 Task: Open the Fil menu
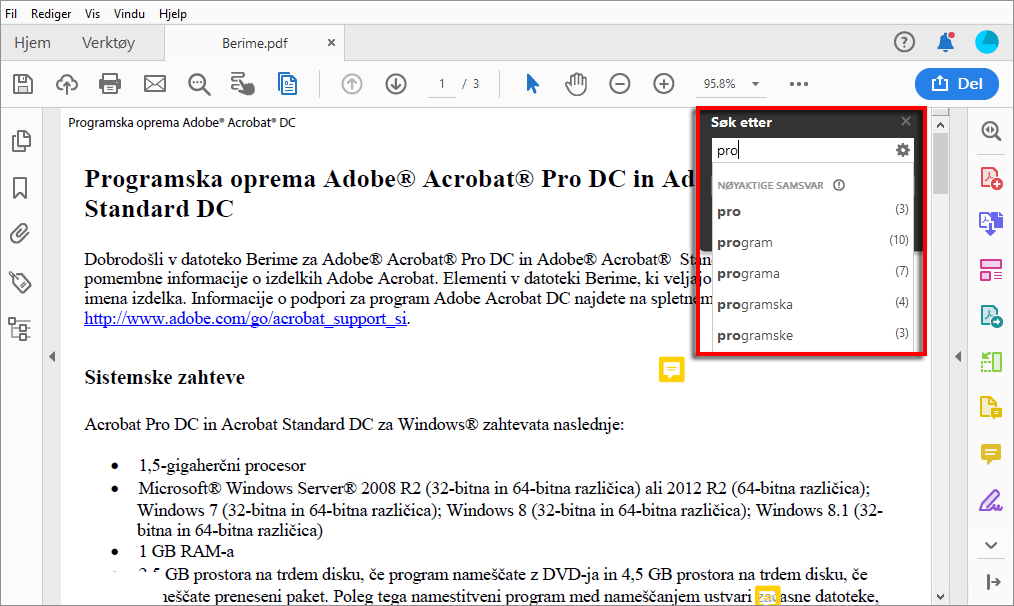(x=11, y=14)
